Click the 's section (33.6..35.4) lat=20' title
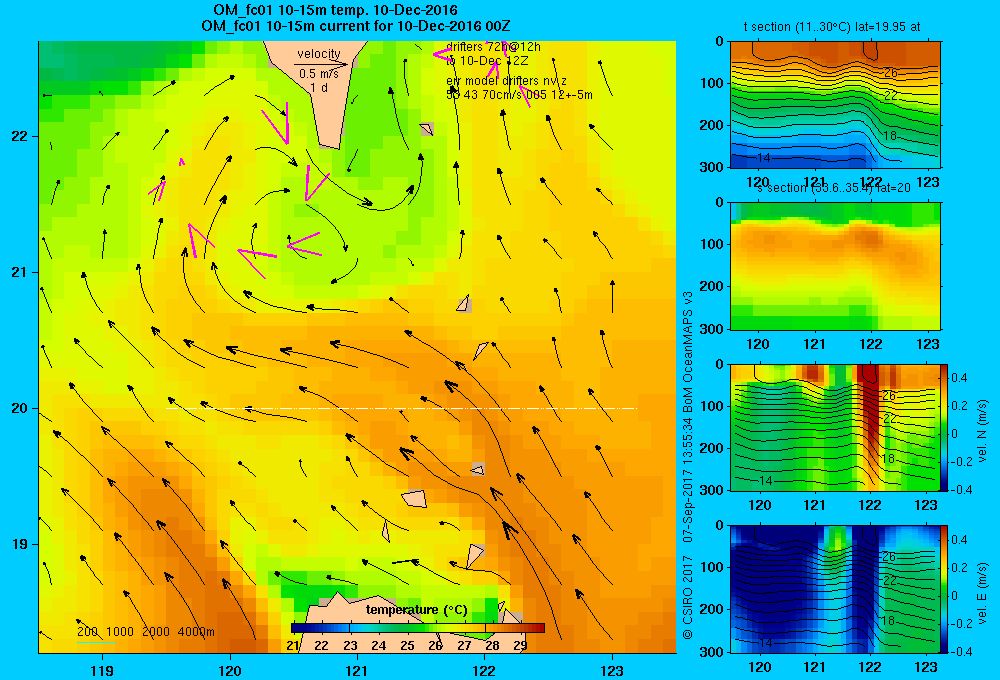 pos(833,188)
